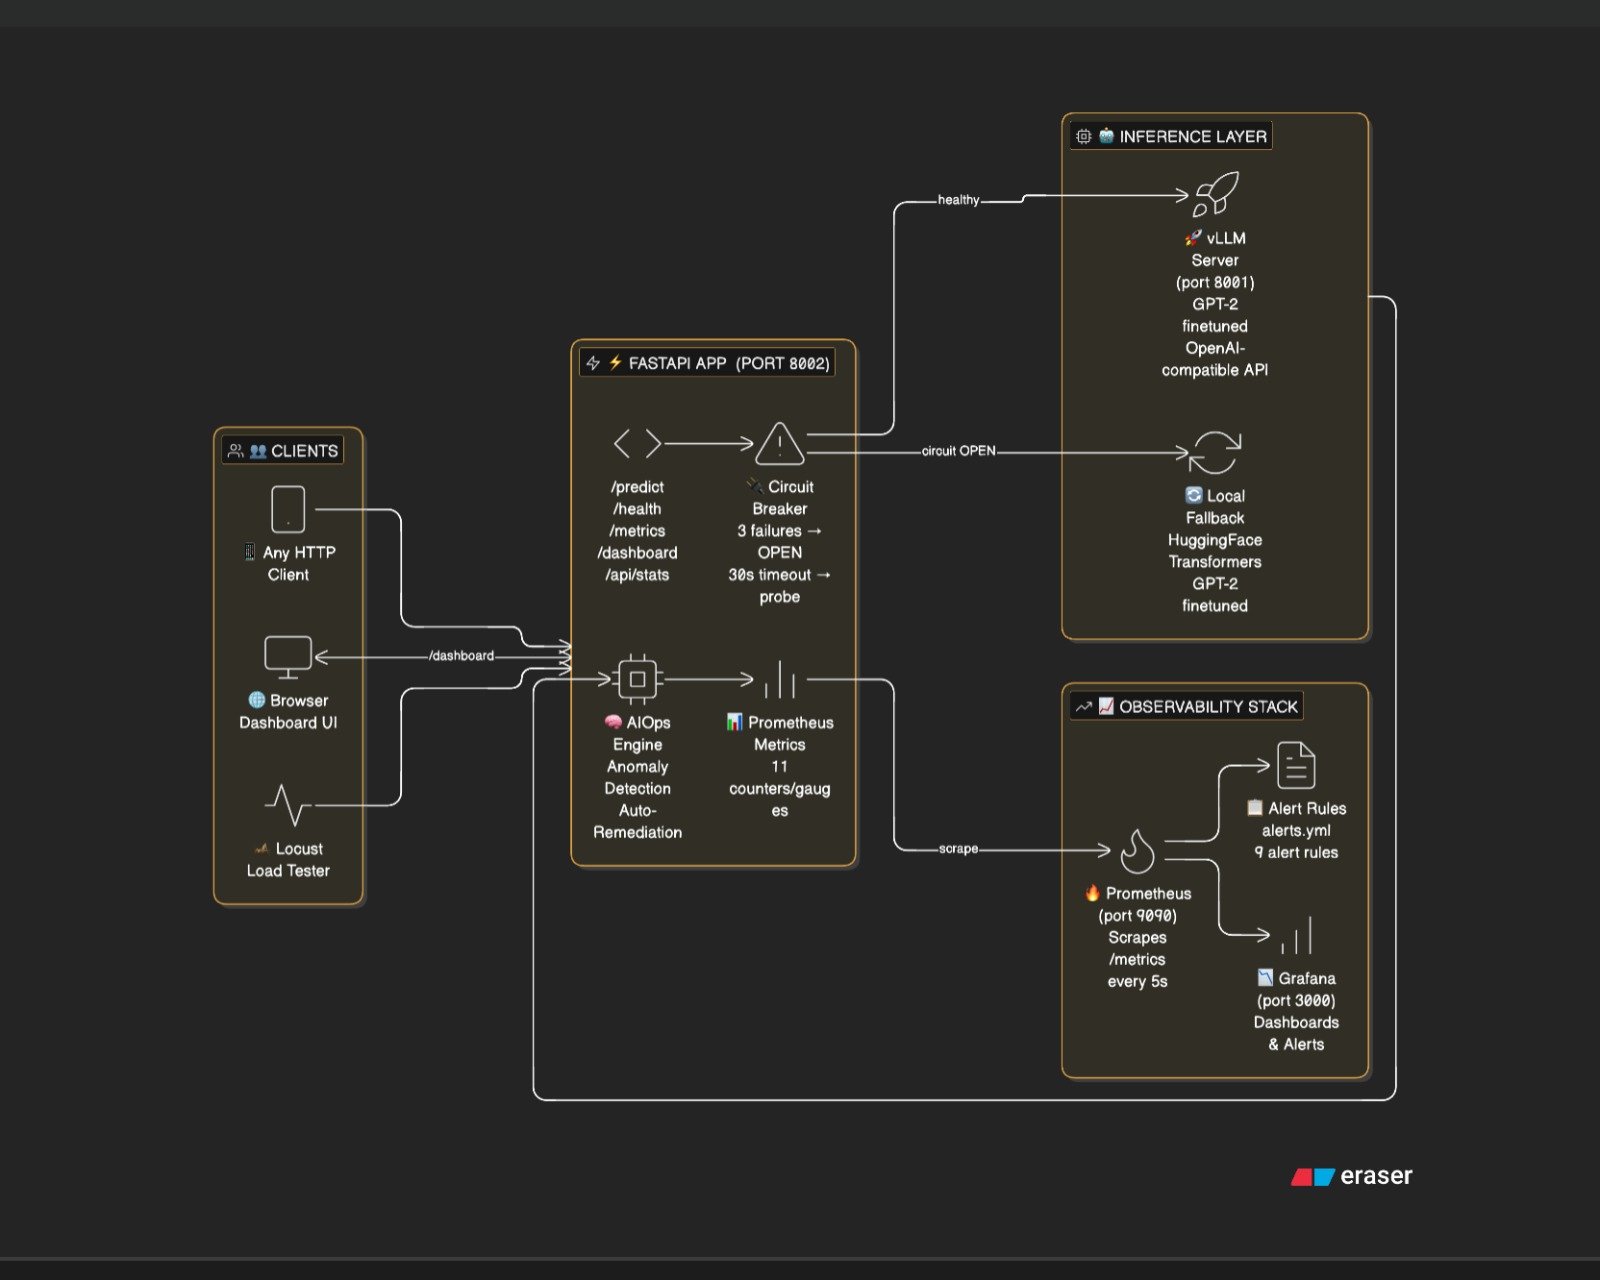Select the "healthy" connector label

958,200
